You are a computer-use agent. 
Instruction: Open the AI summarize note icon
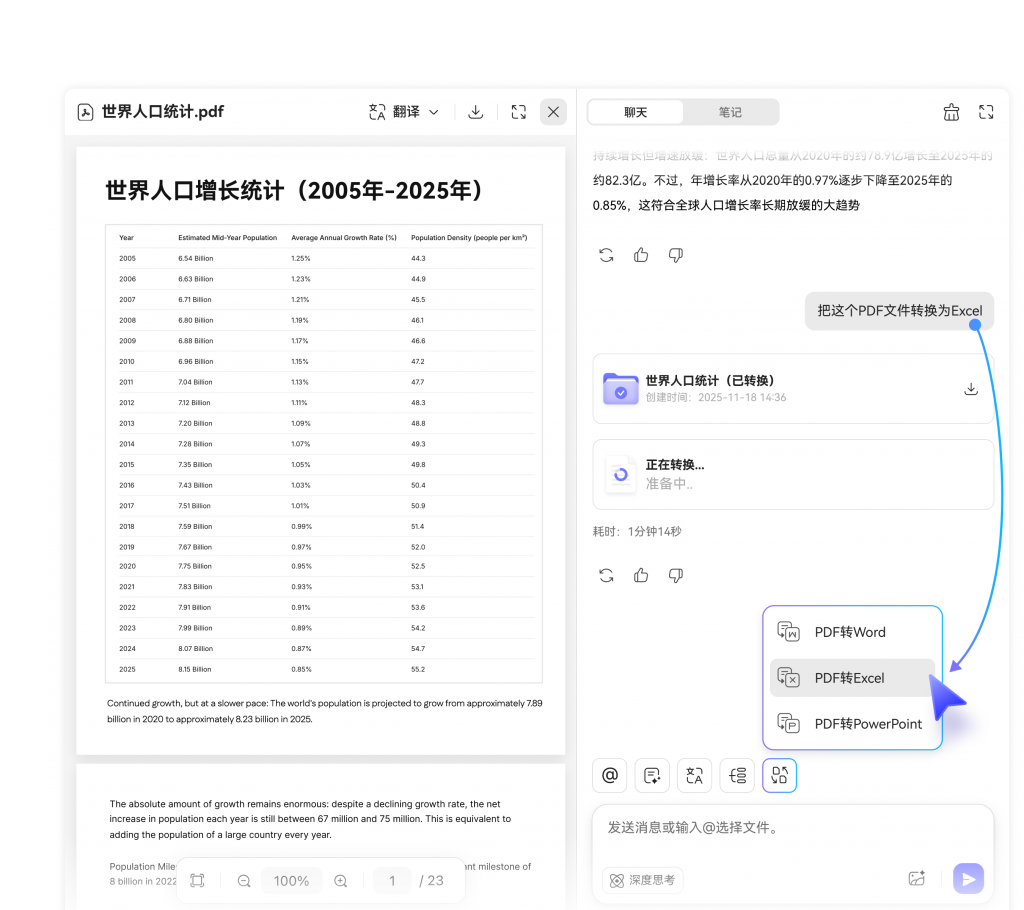click(651, 775)
